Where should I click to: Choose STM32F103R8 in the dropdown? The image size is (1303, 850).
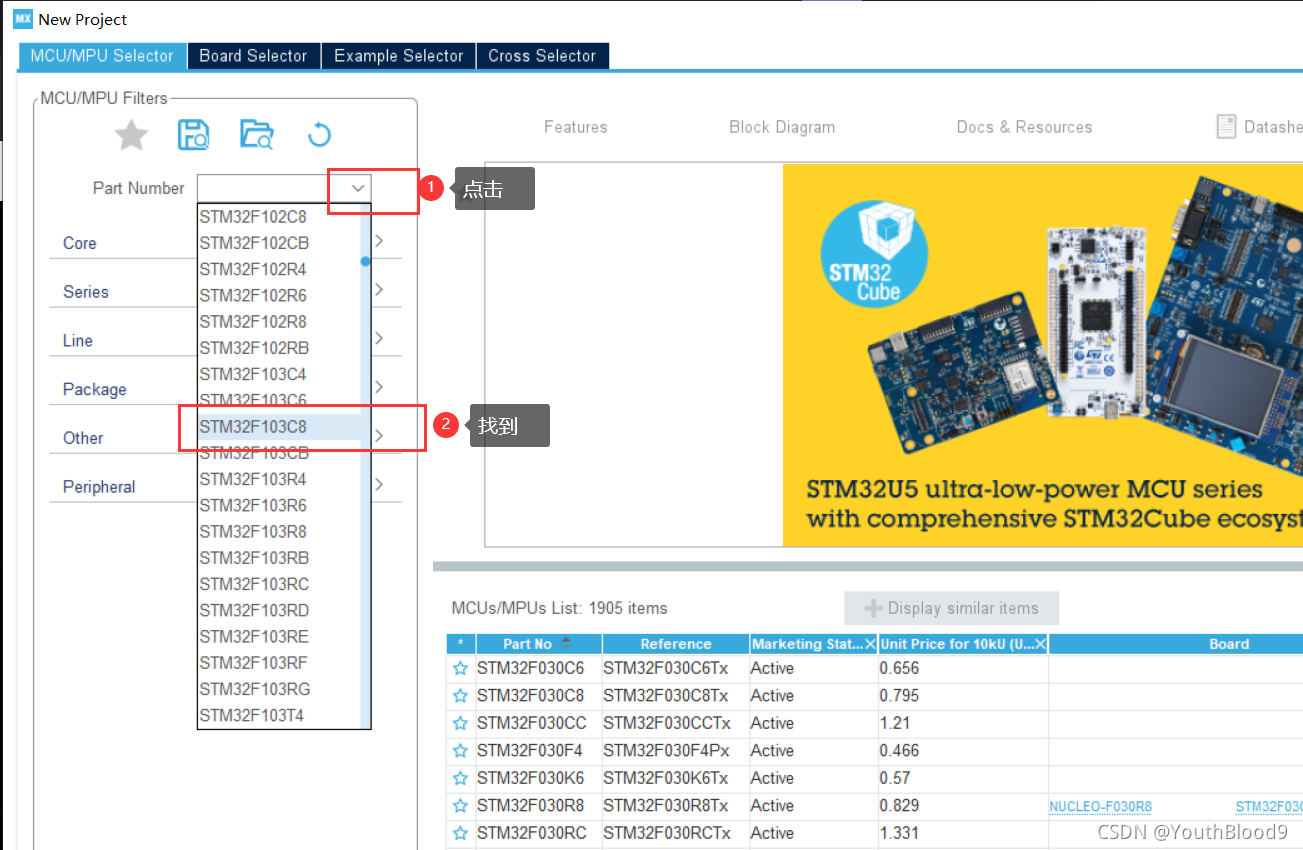[279, 531]
